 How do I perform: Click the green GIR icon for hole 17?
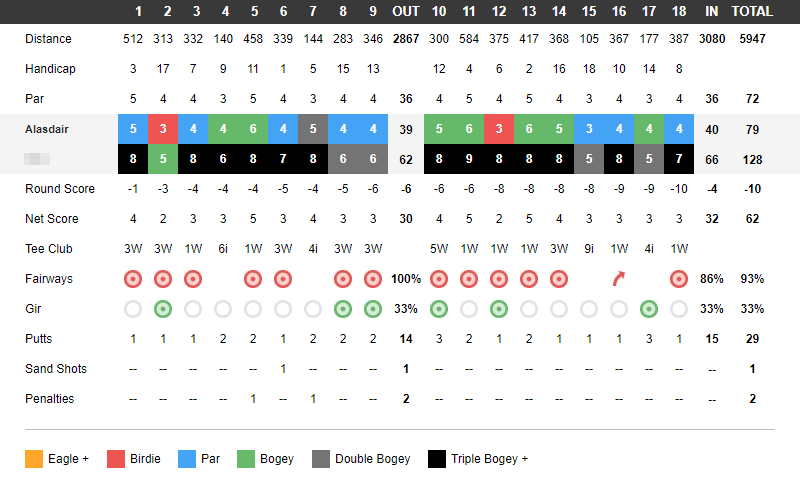(x=648, y=309)
